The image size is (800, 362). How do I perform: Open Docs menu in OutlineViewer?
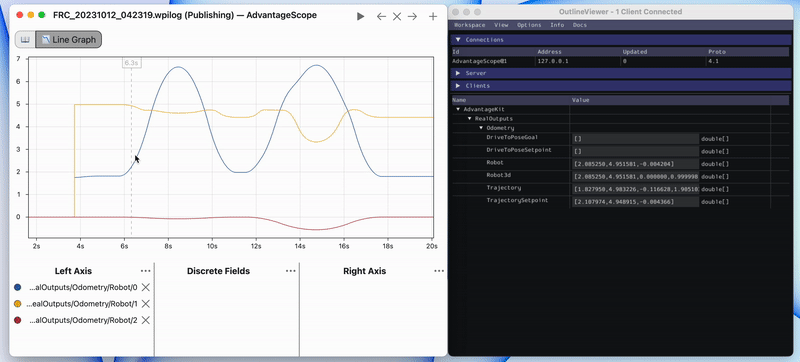(580, 25)
